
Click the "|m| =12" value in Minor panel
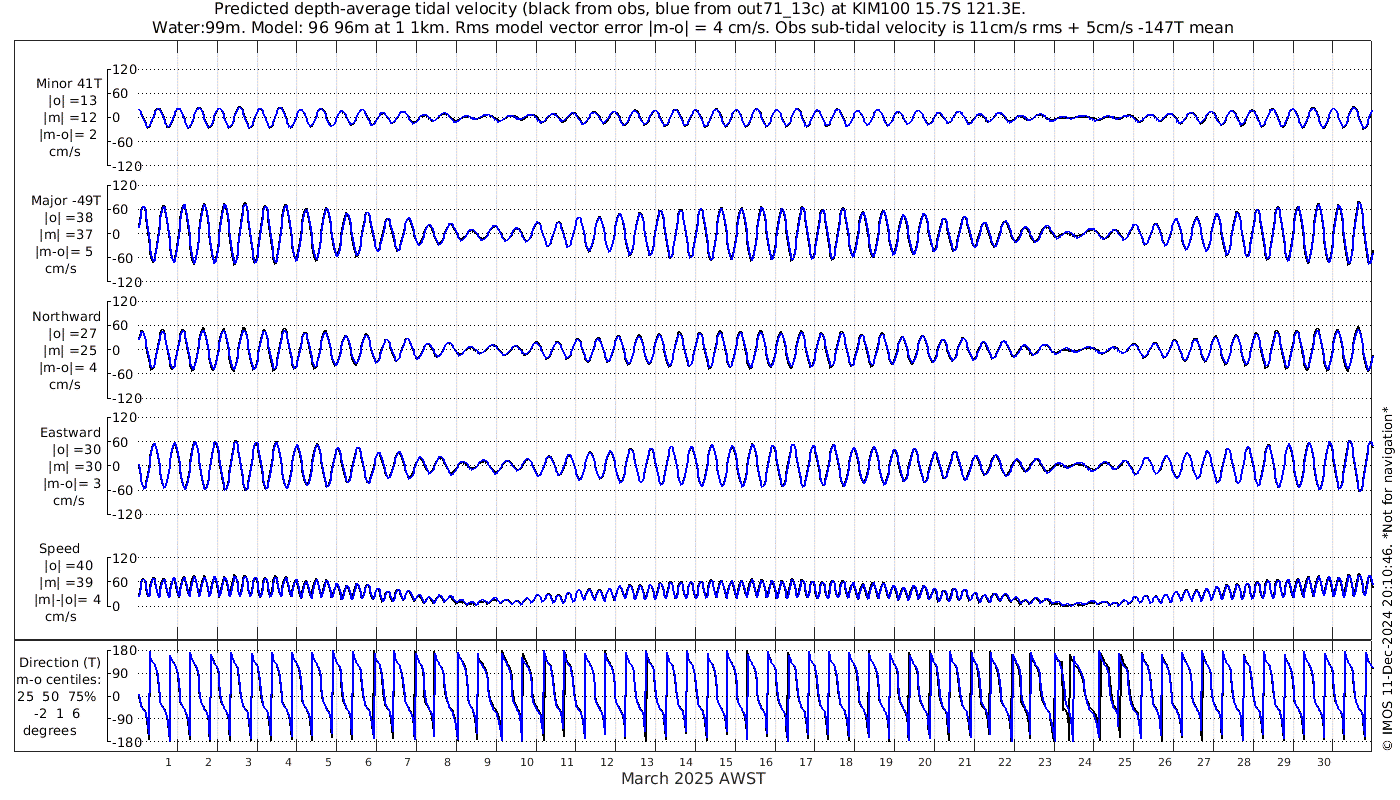coord(70,118)
